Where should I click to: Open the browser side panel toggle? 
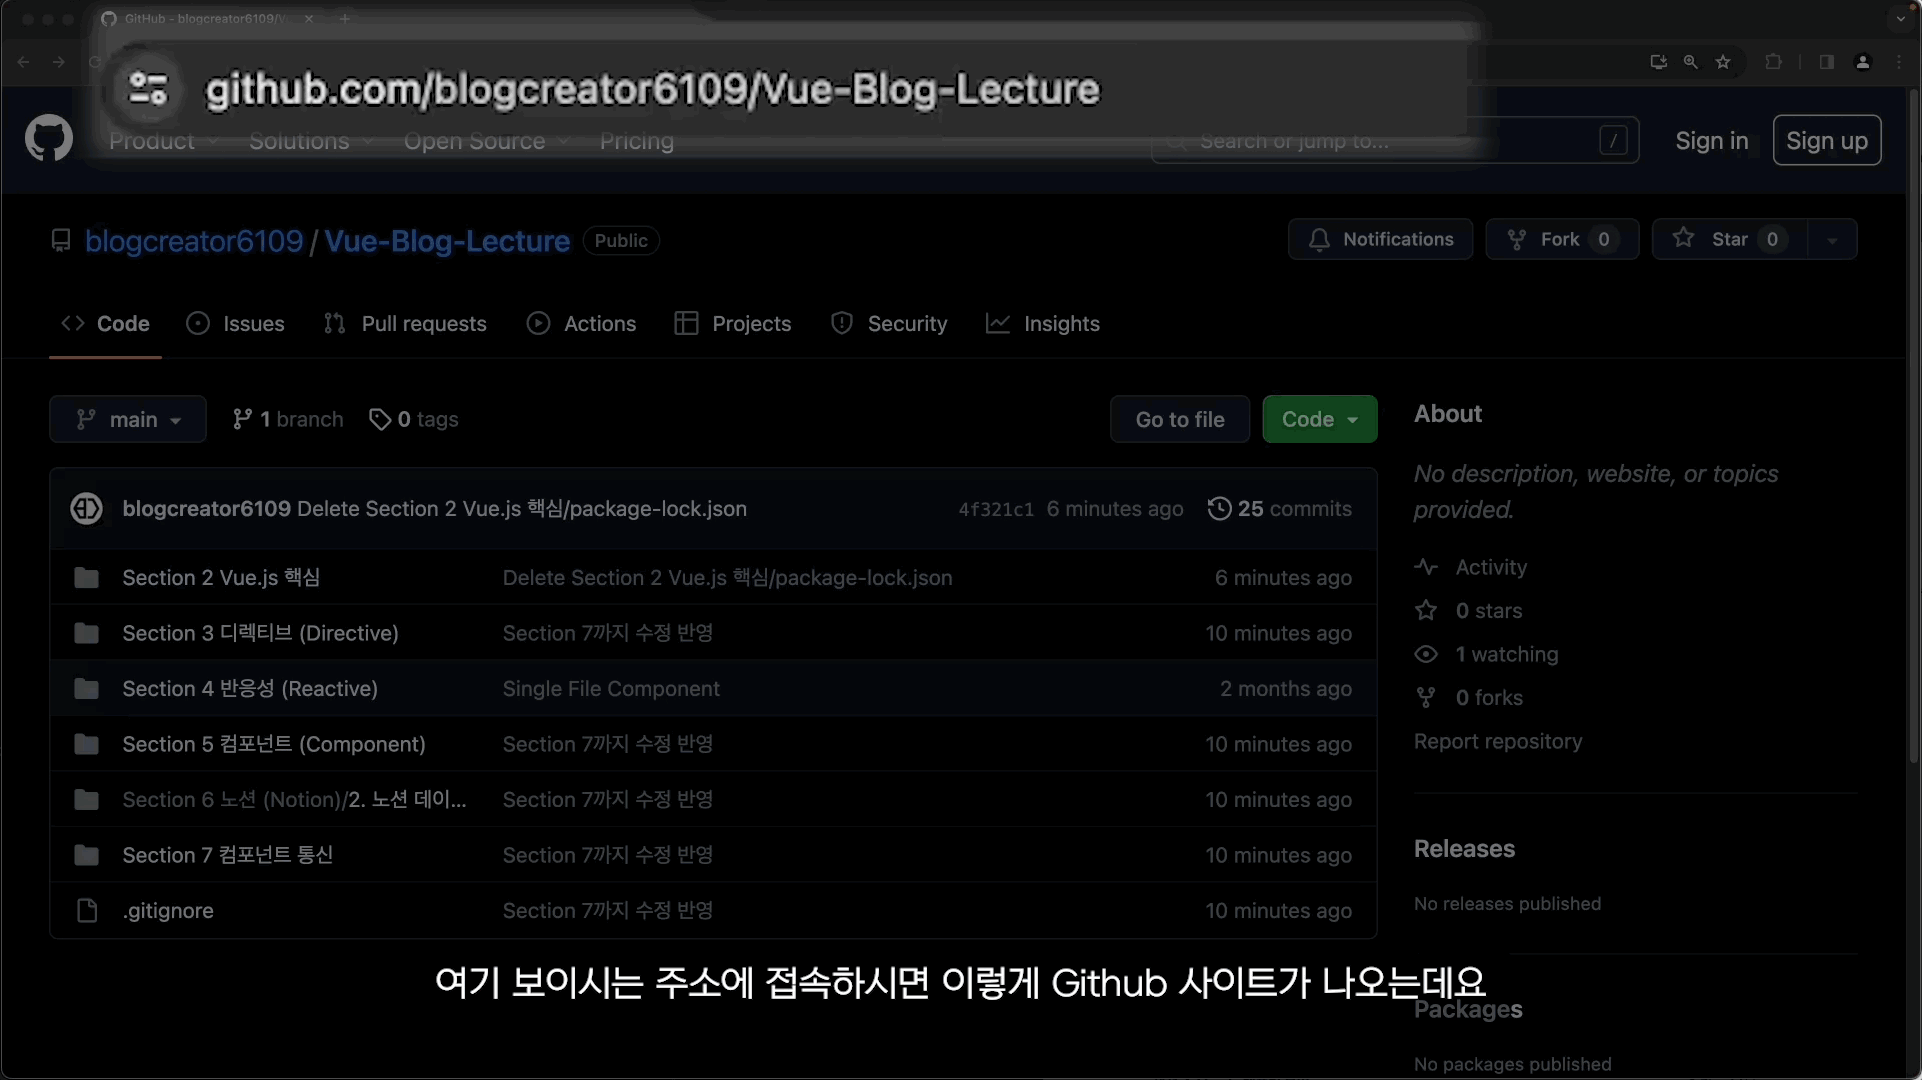click(x=1826, y=62)
